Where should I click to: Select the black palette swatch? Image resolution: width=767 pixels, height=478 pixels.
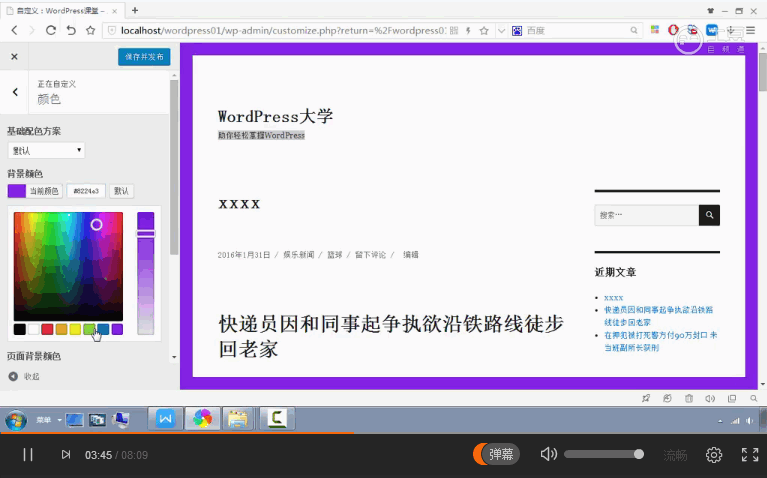(20, 329)
